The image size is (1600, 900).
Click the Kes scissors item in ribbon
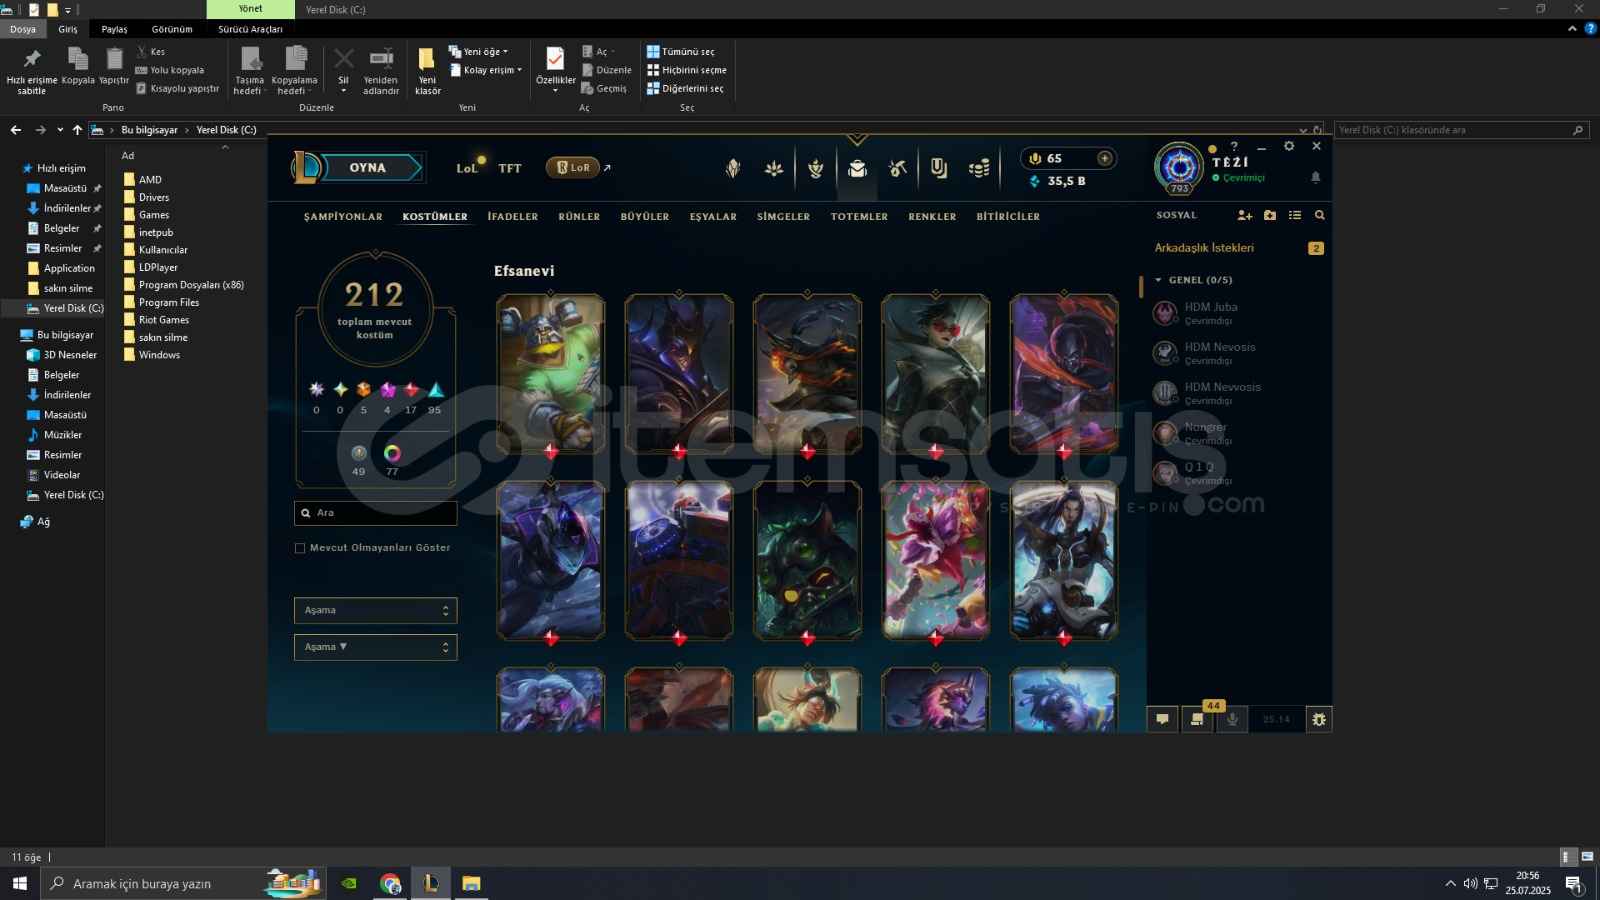(x=151, y=51)
